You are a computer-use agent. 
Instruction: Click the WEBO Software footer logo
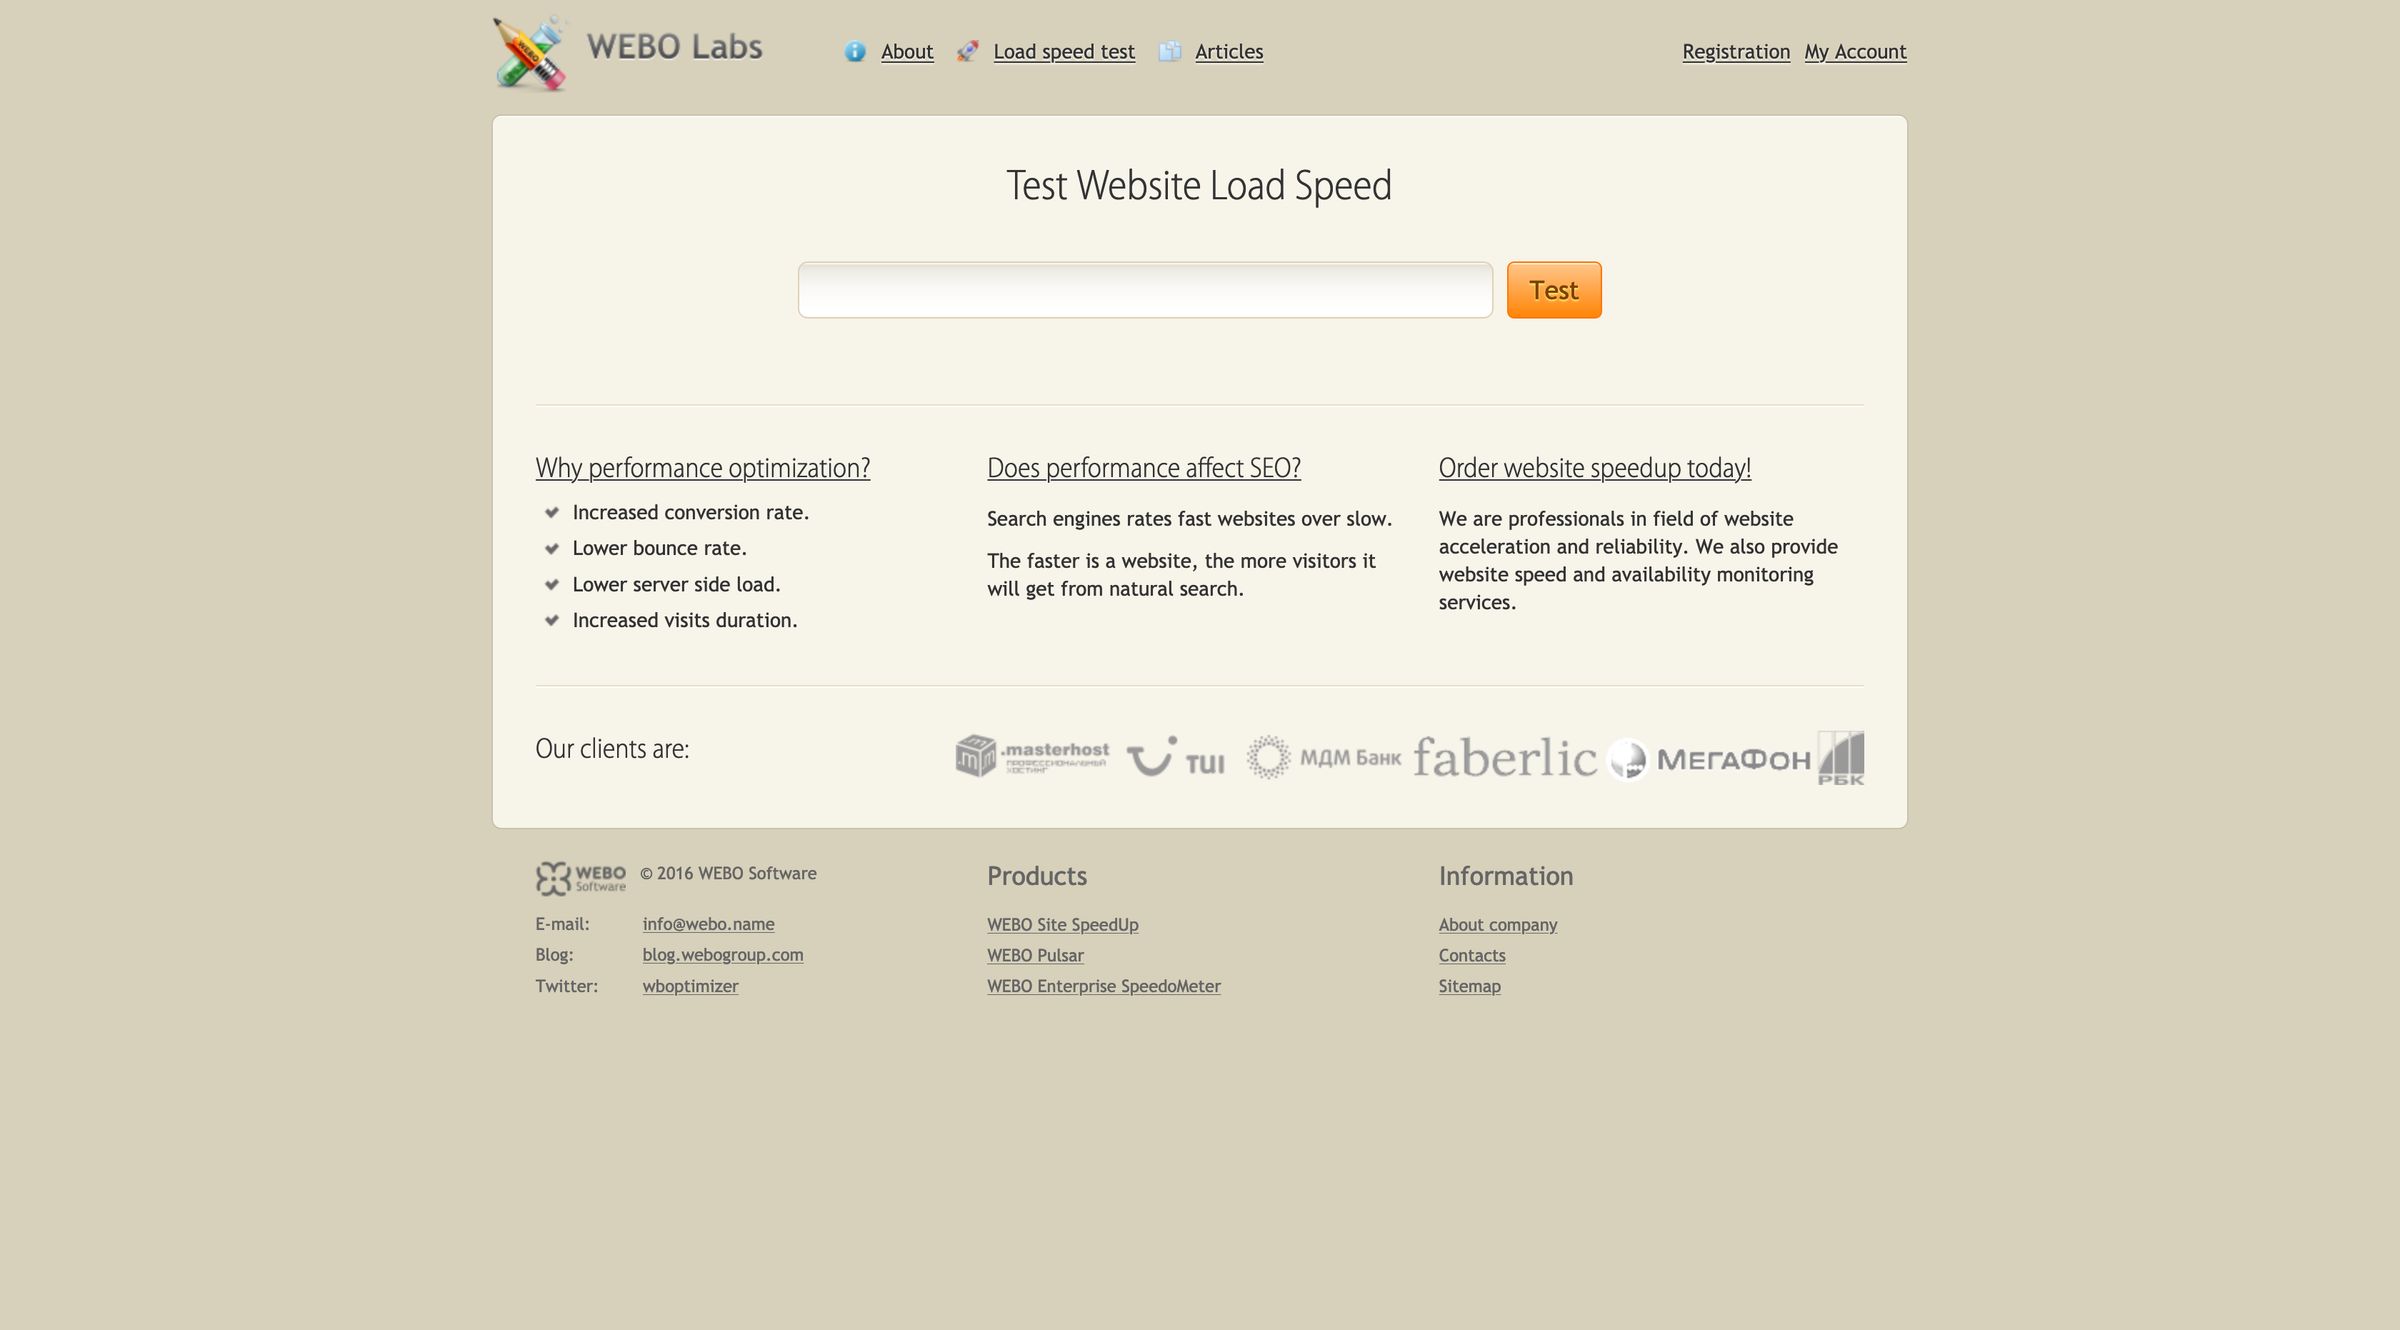[581, 878]
